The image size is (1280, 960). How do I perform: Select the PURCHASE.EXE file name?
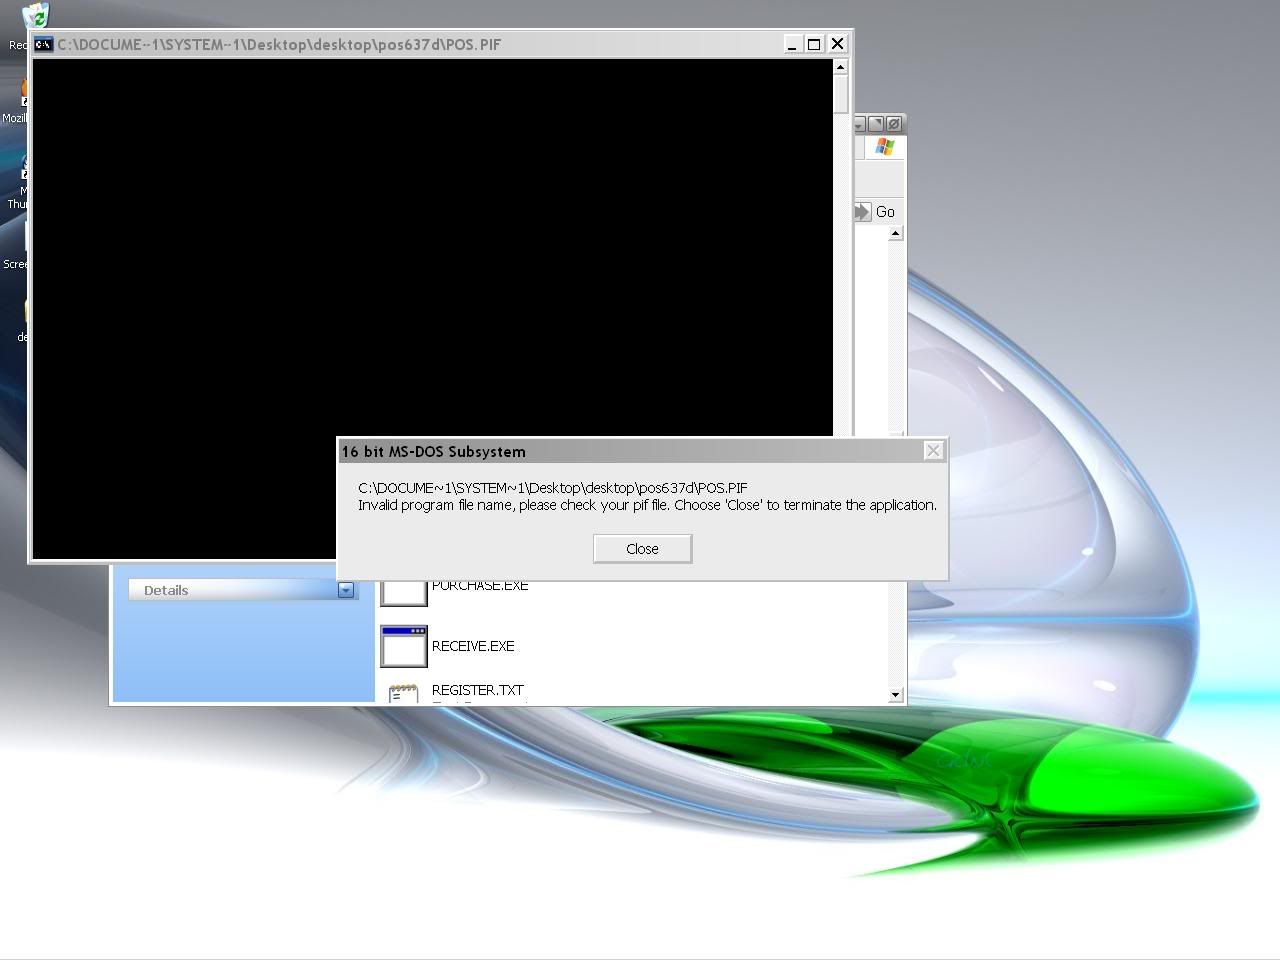pos(480,586)
